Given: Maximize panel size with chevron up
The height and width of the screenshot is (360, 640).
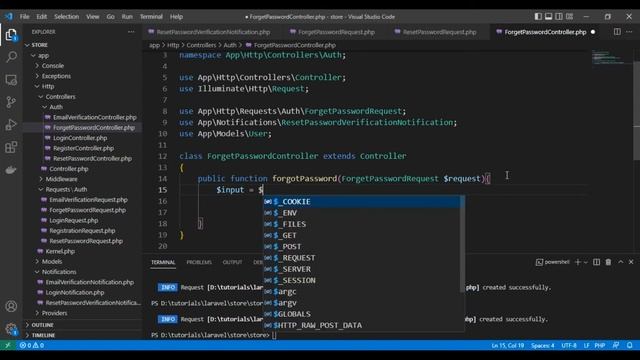Looking at the screenshot, I should pos(620,262).
